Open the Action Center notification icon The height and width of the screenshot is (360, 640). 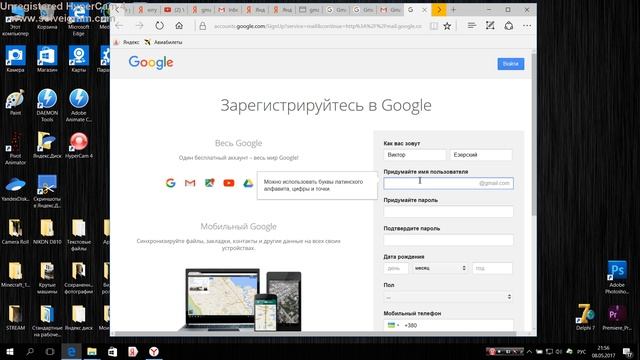[627, 351]
